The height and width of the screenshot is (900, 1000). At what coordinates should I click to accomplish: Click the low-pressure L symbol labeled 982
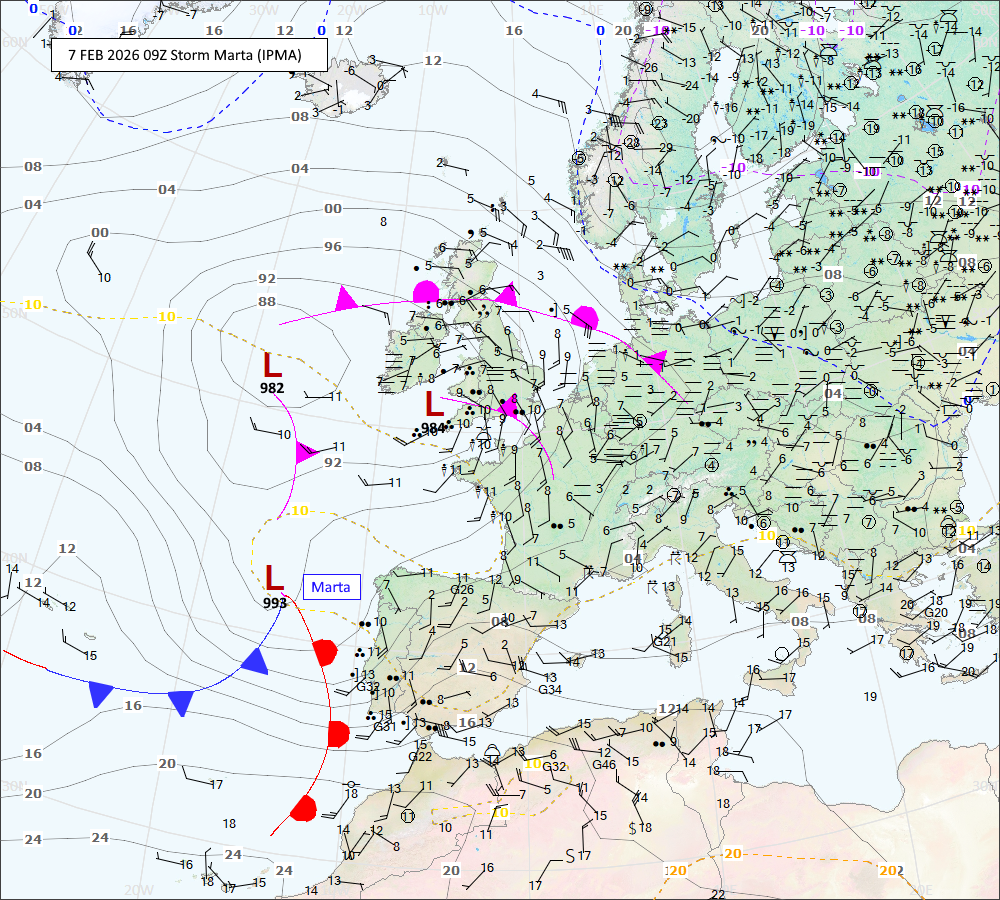pyautogui.click(x=271, y=364)
